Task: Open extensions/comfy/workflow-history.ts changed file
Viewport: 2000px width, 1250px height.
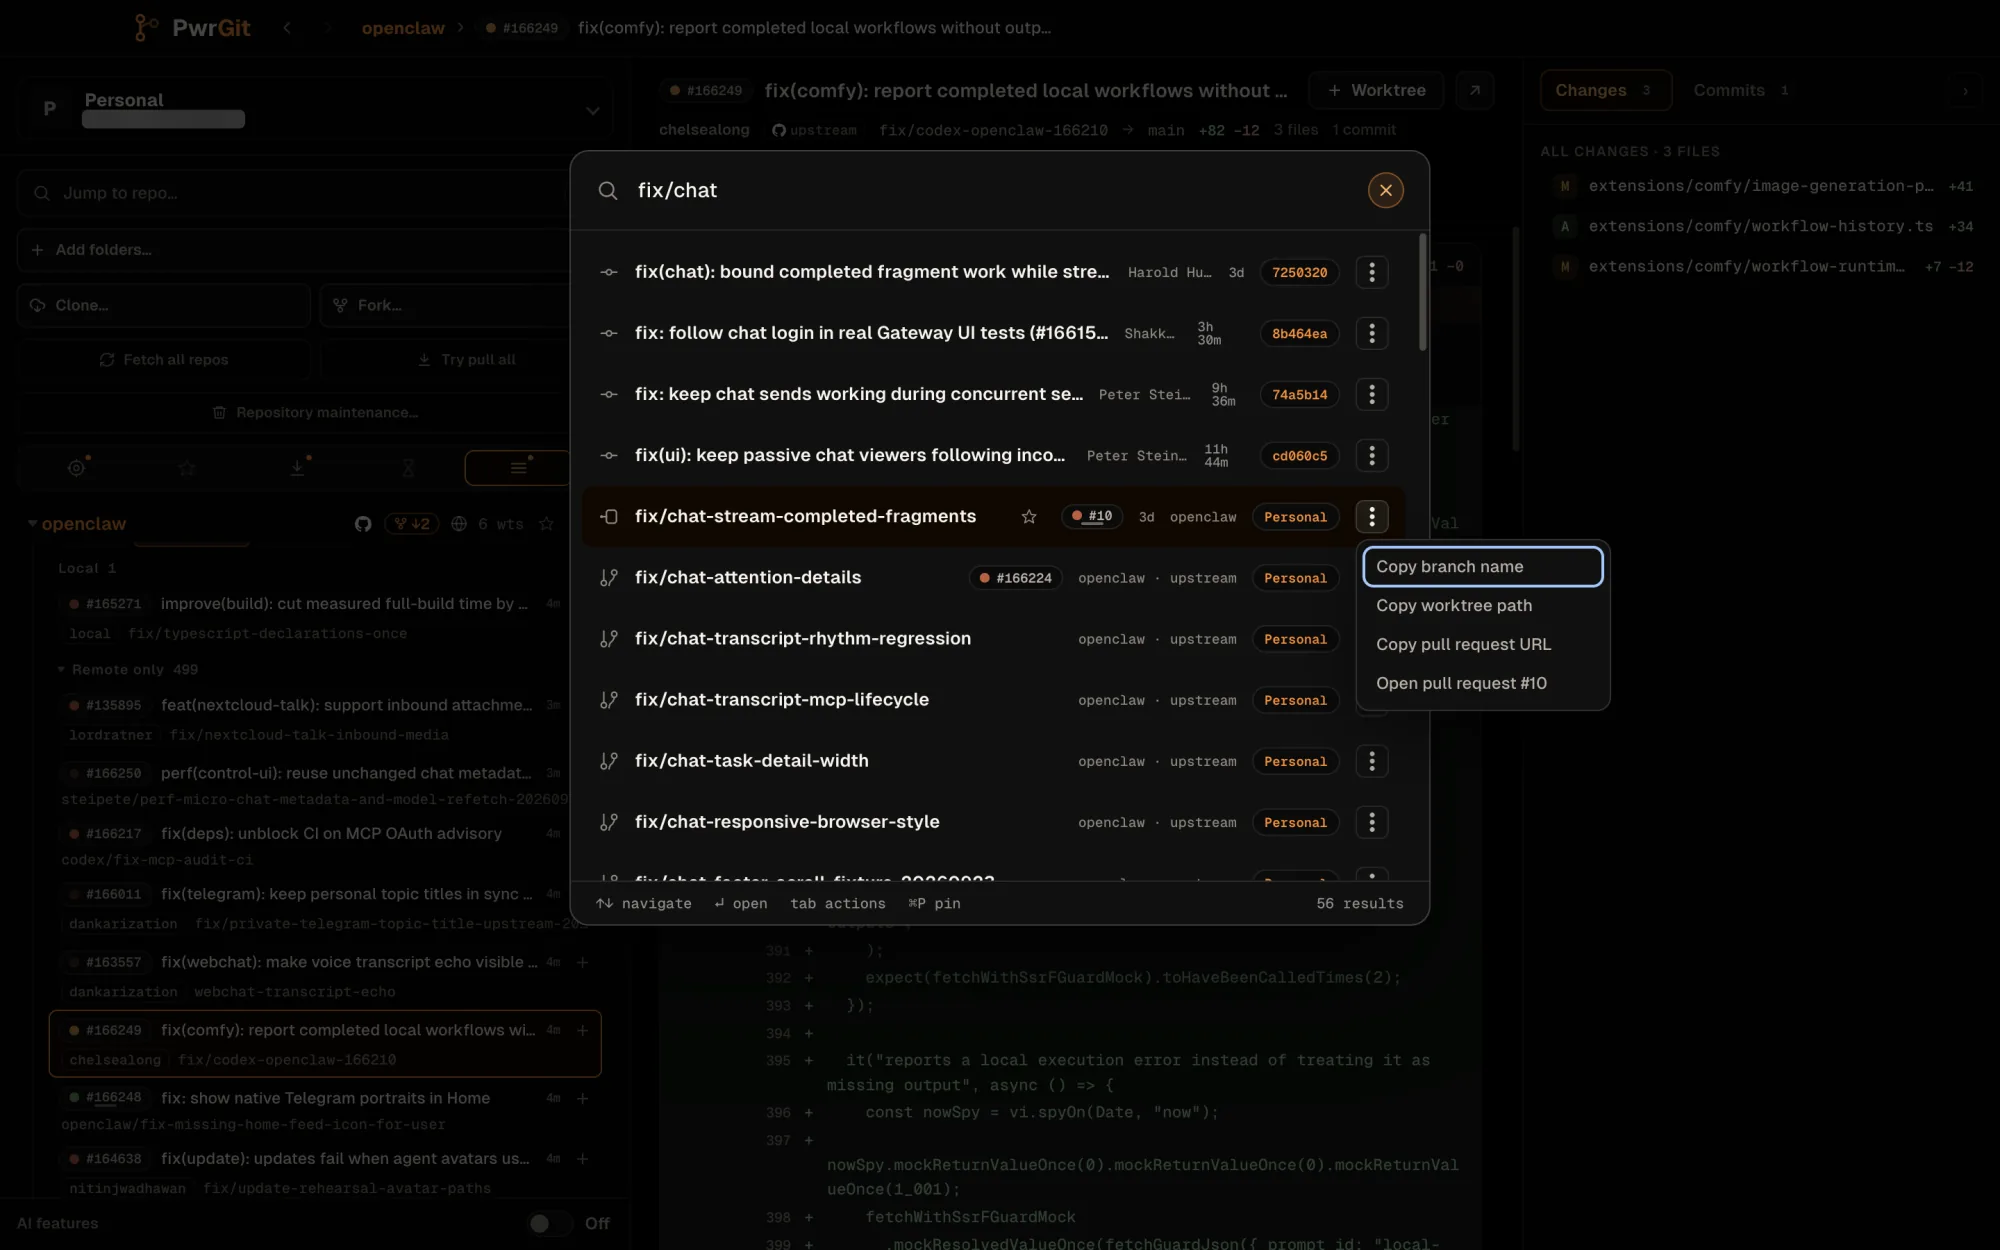Action: (x=1761, y=226)
